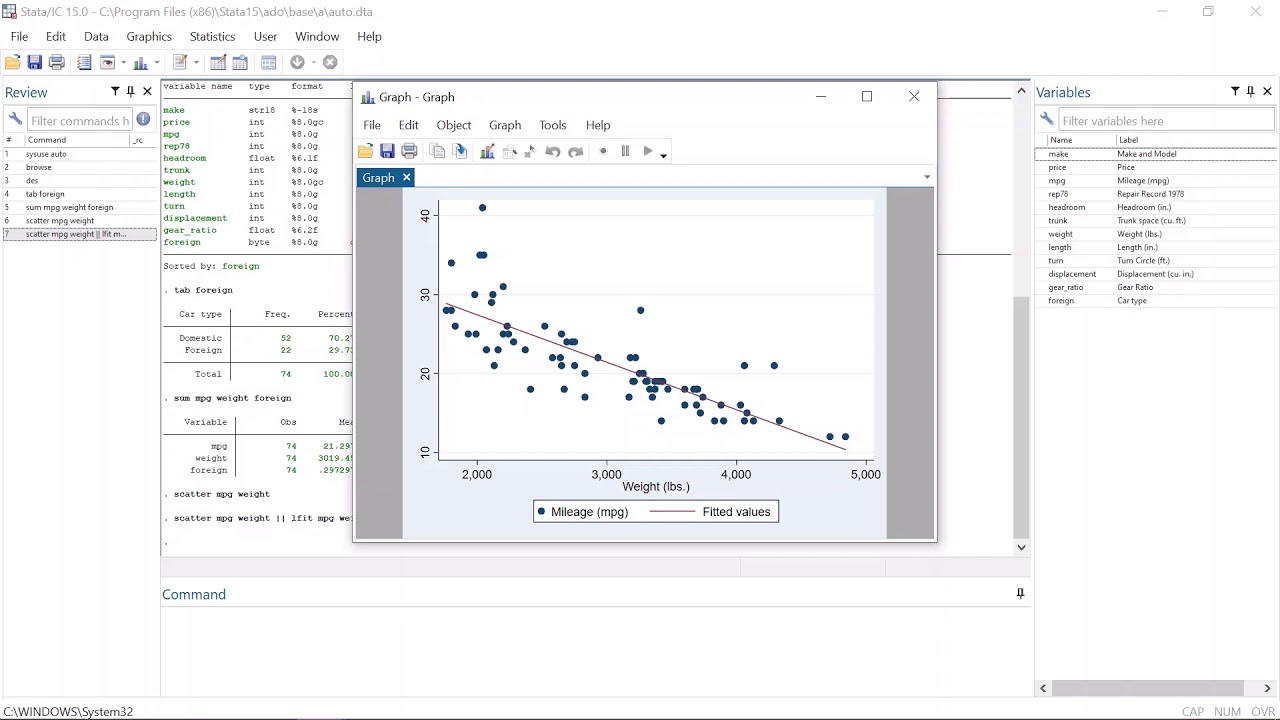Select 'tab foreign' command in Review list
The width and height of the screenshot is (1280, 720).
click(x=45, y=194)
